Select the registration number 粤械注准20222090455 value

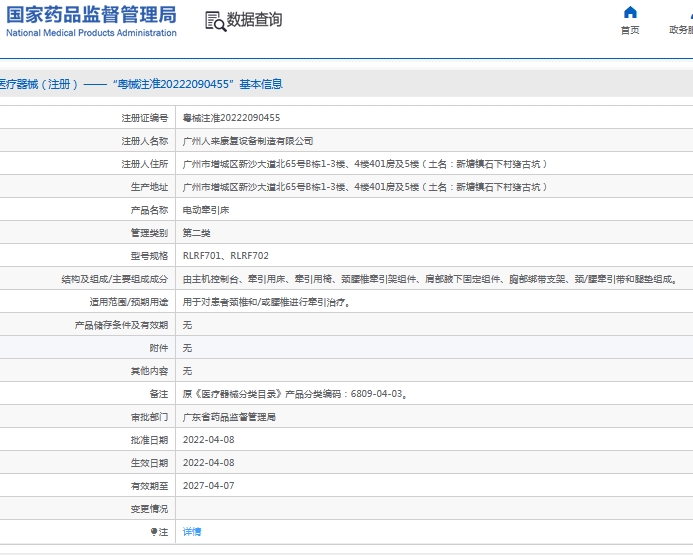point(231,118)
